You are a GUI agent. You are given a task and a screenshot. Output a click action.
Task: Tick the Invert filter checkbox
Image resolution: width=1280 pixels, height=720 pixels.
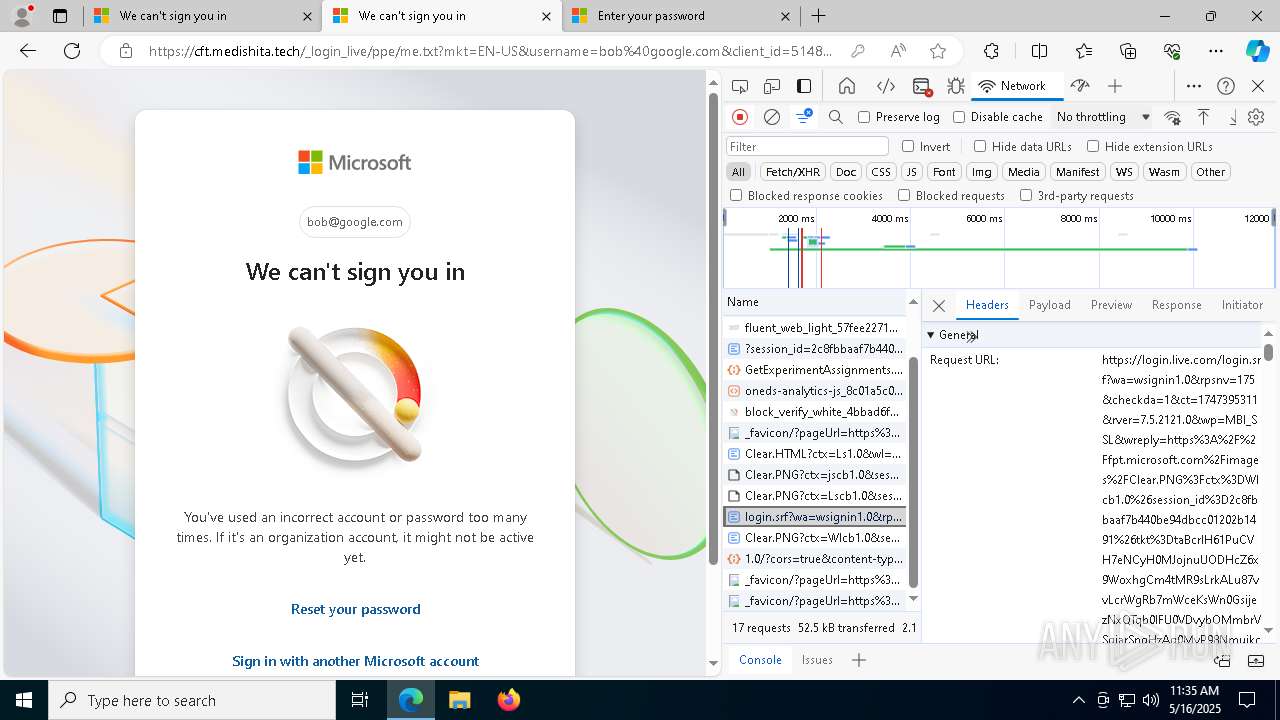[x=908, y=146]
